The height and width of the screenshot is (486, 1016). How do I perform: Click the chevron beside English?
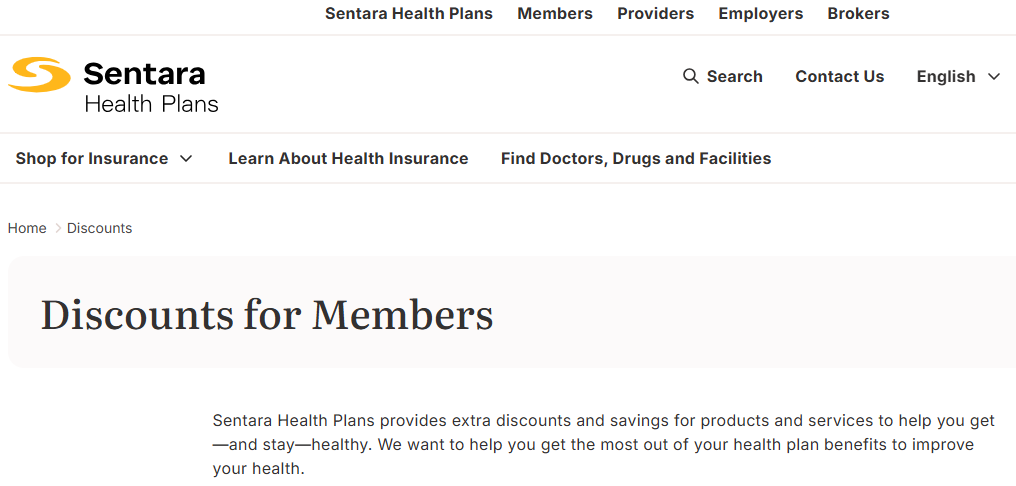coord(993,76)
